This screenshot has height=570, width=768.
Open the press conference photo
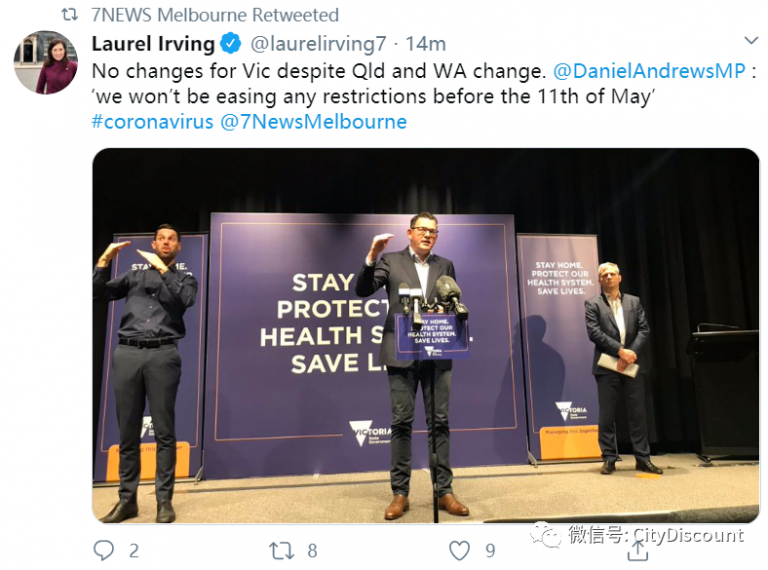[x=426, y=335]
